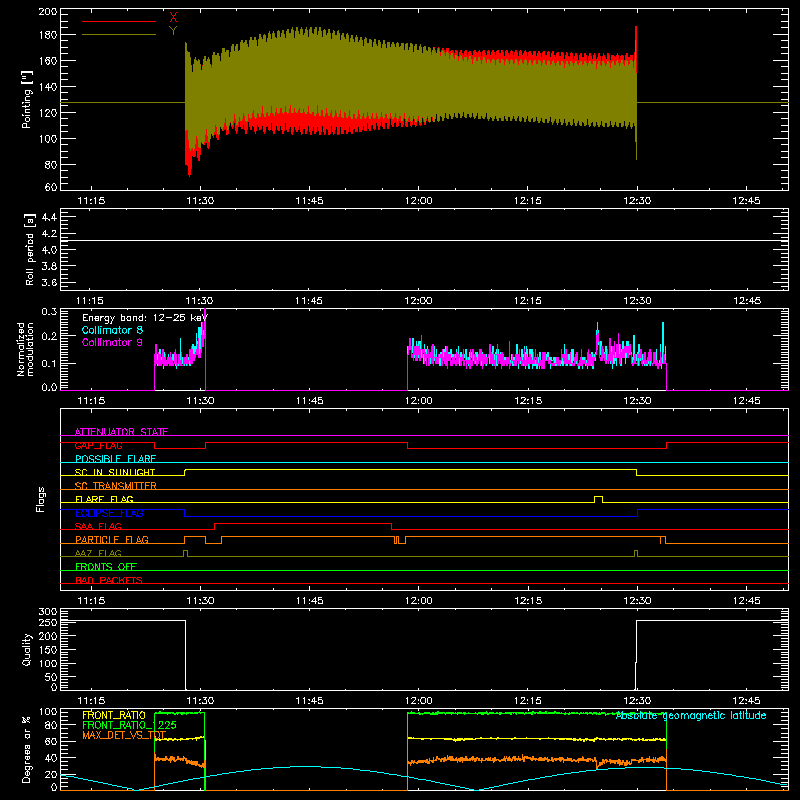Click the olive Y legend line
Viewport: 800px width, 800px height.
119,34
